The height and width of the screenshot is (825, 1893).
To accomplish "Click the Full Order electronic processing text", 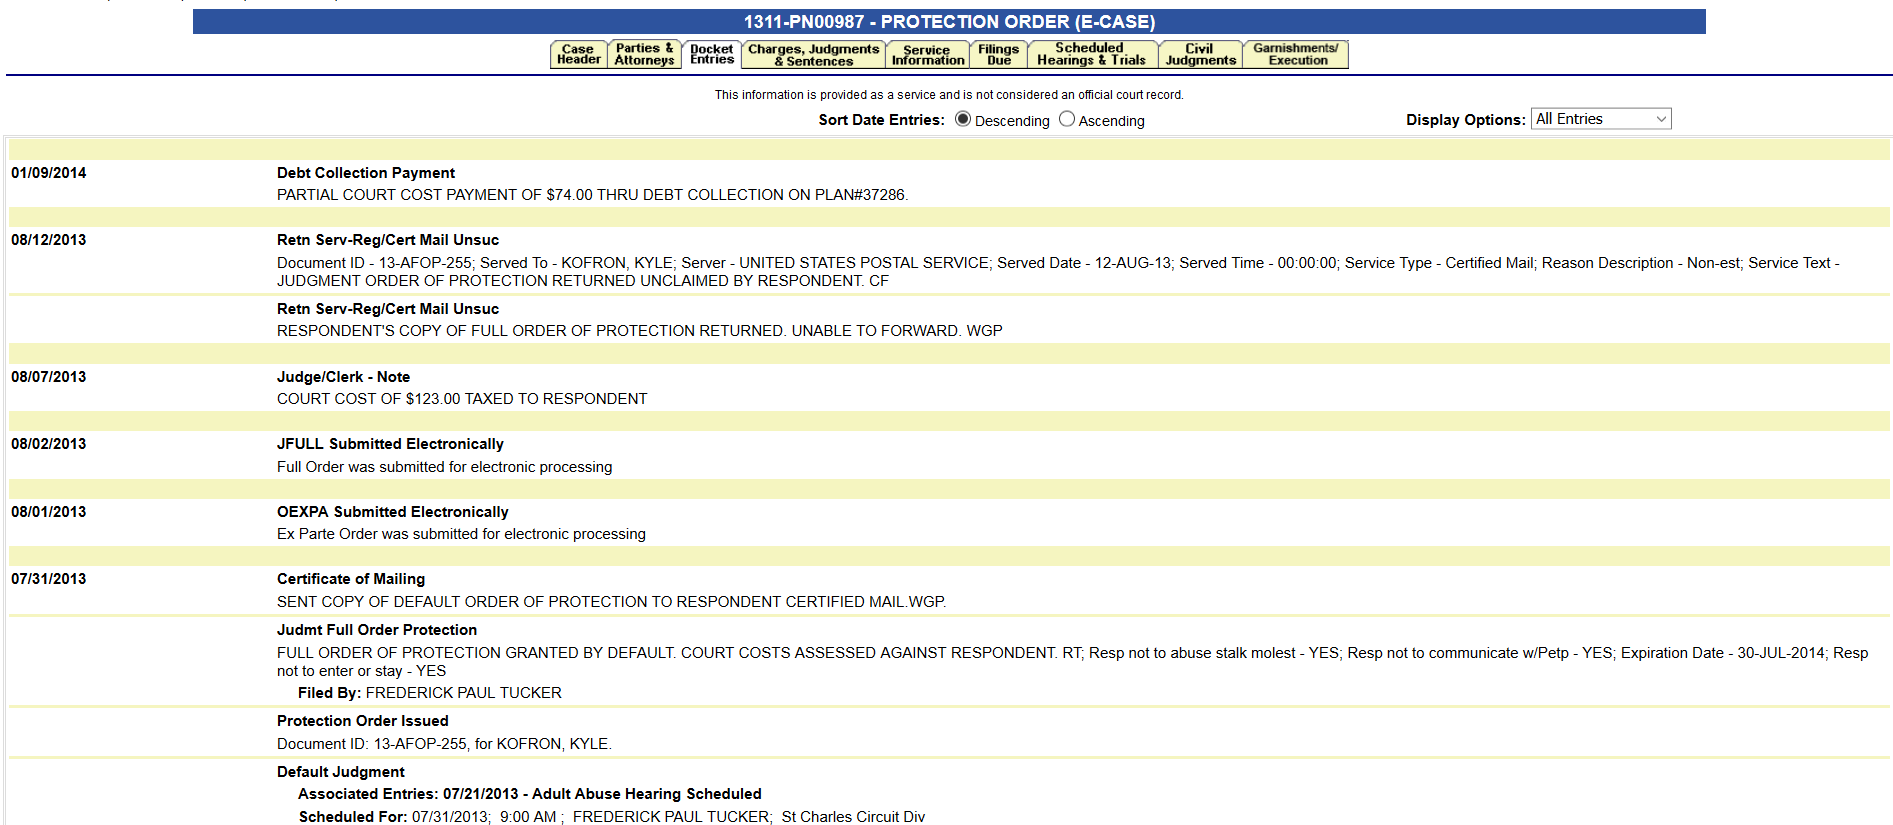I will [x=445, y=467].
